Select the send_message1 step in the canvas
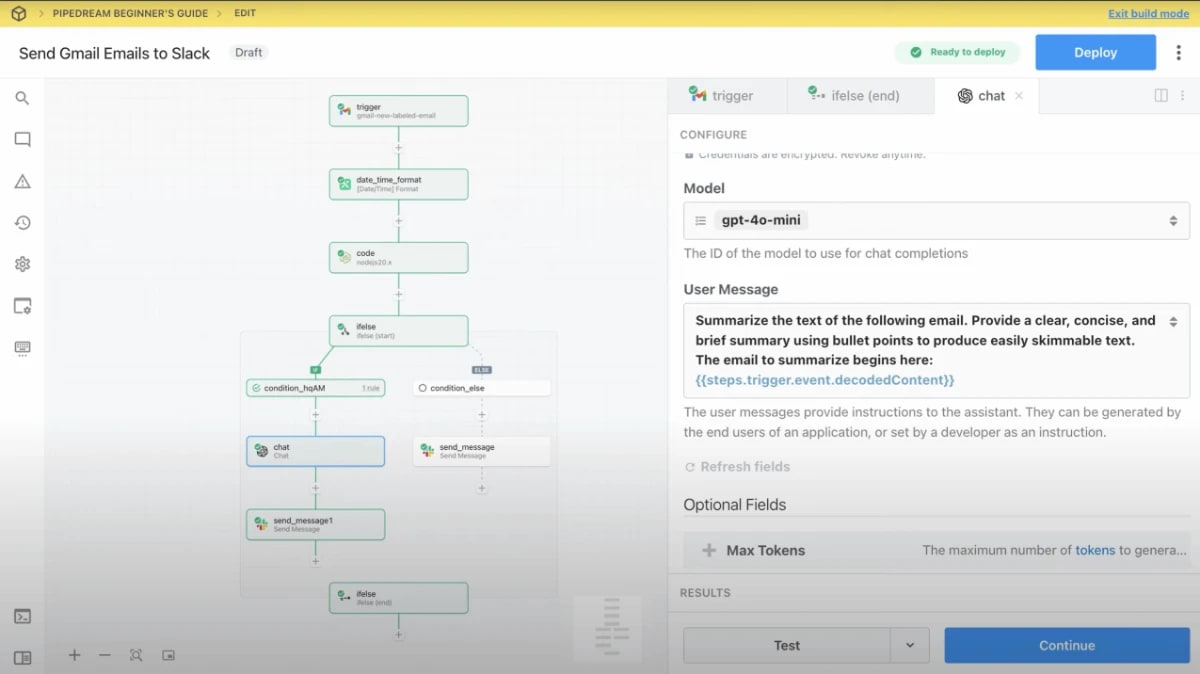The image size is (1200, 674). click(x=315, y=524)
